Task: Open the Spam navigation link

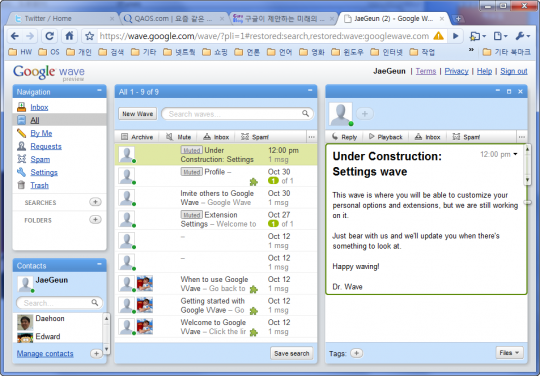Action: pyautogui.click(x=40, y=159)
